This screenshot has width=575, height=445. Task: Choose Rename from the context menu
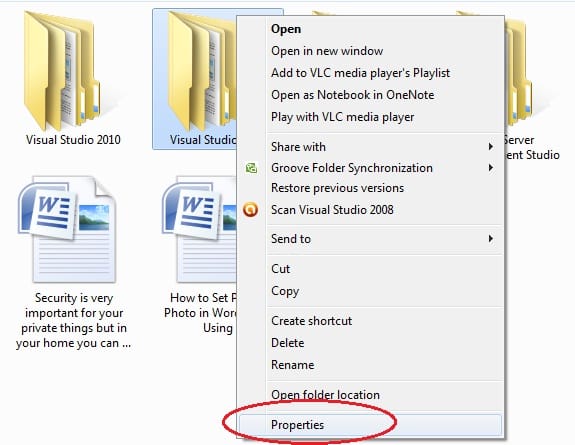(x=371, y=365)
